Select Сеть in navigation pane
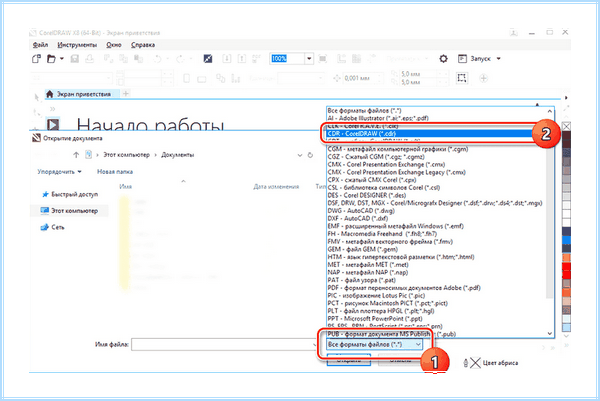The height and width of the screenshot is (401, 600). (53, 227)
